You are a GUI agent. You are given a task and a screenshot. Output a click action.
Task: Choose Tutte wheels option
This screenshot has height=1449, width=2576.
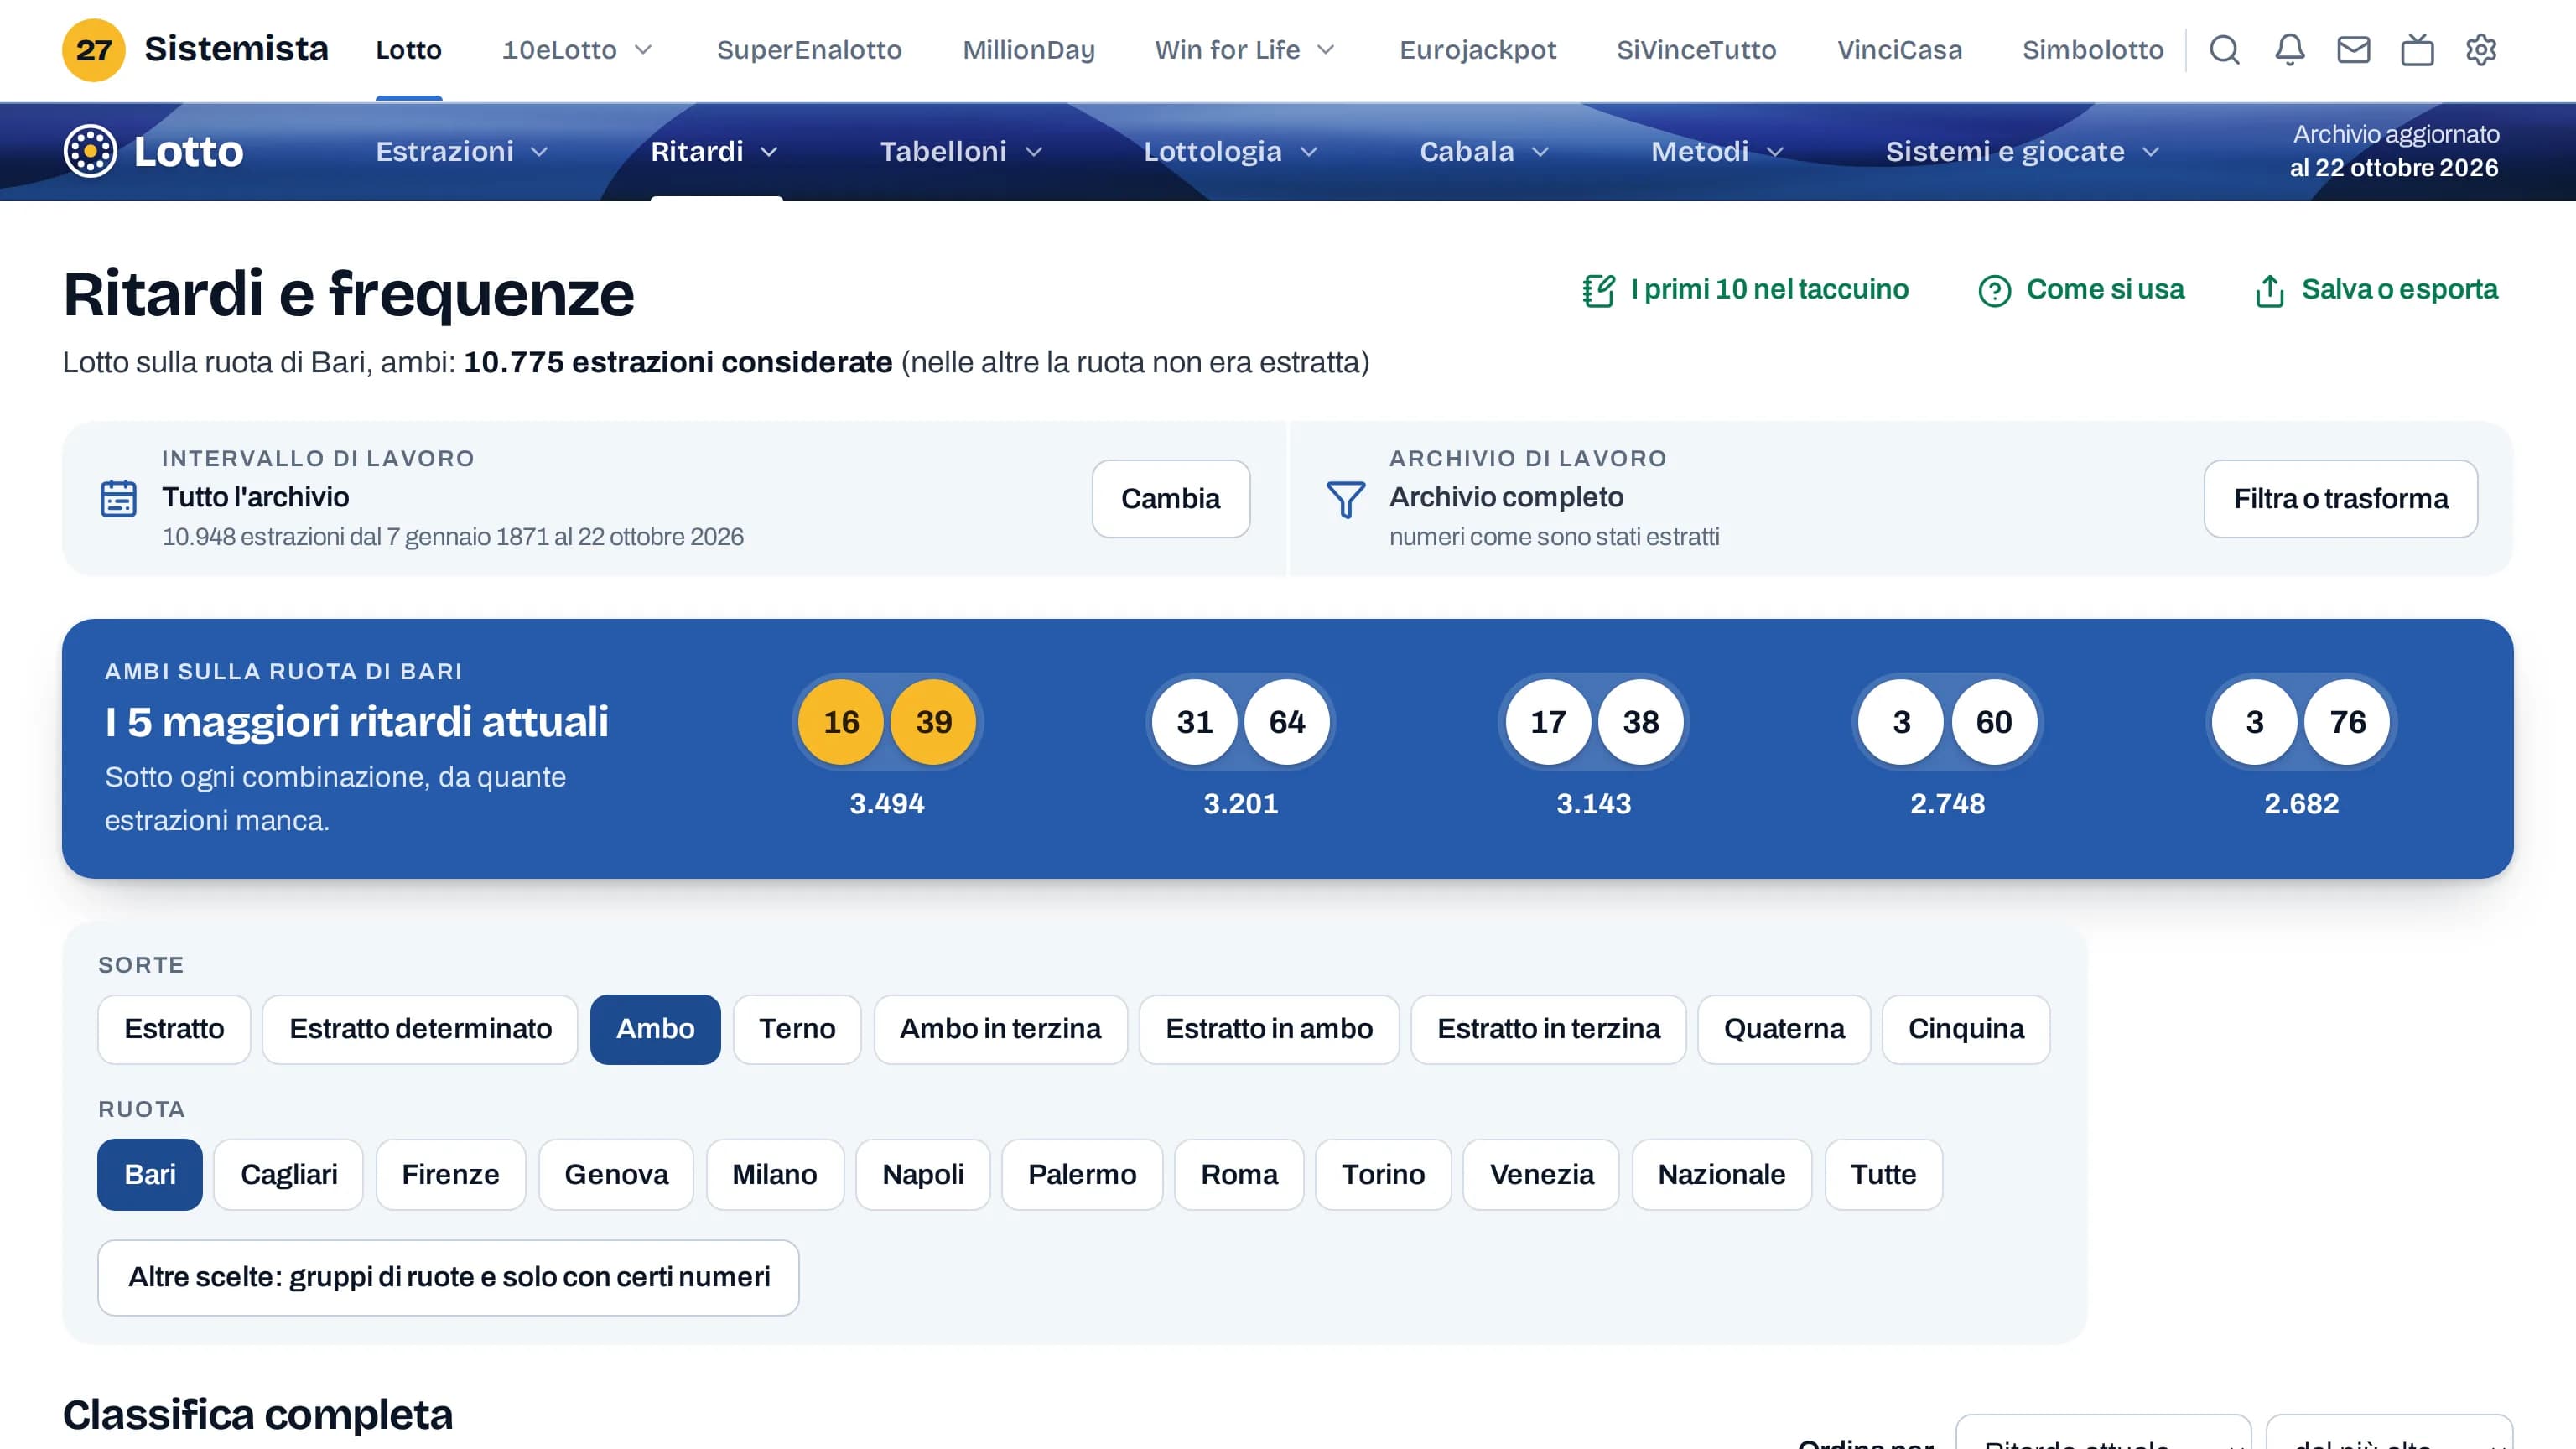click(x=1883, y=1174)
